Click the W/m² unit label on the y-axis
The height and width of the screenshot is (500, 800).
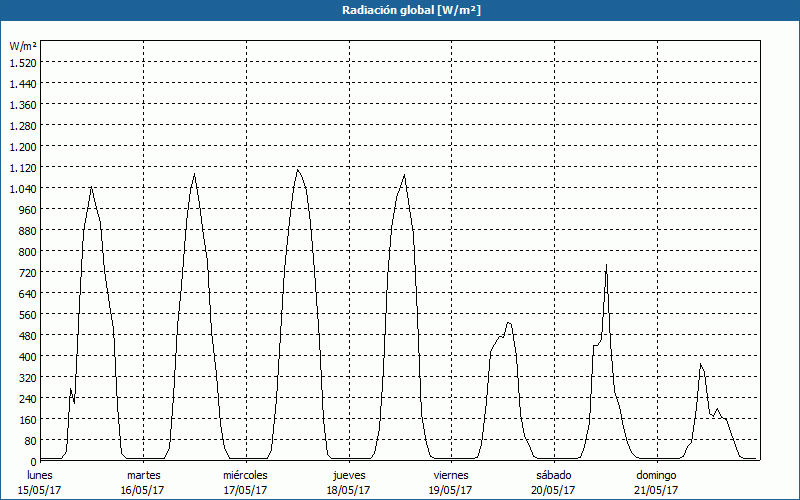[x=23, y=46]
